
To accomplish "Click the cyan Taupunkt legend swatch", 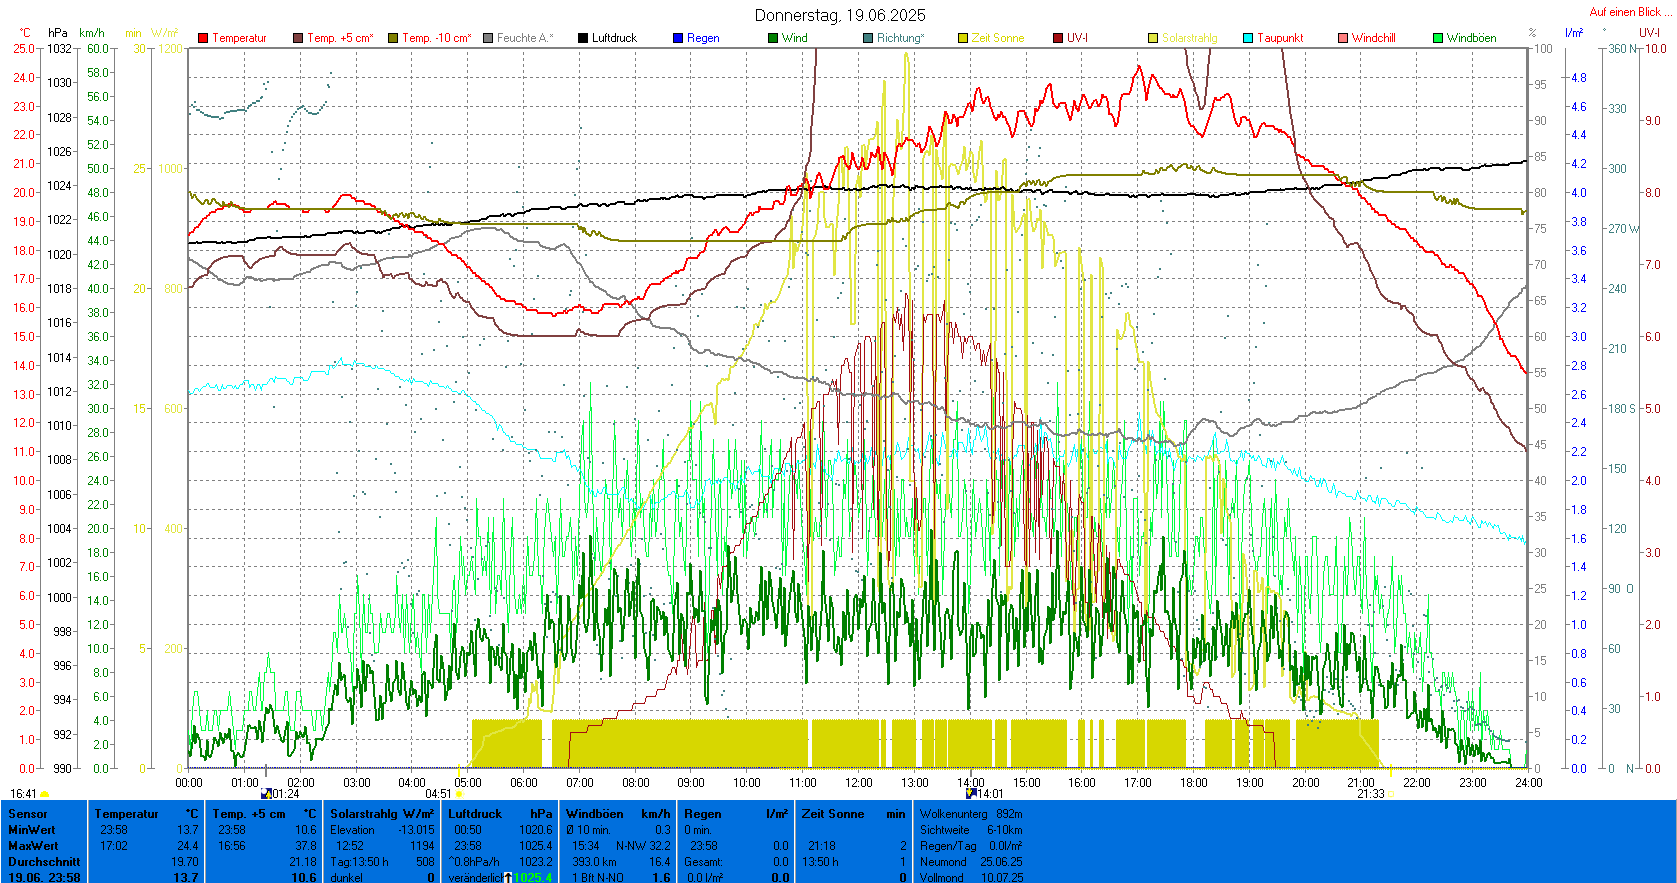I will coord(1248,38).
